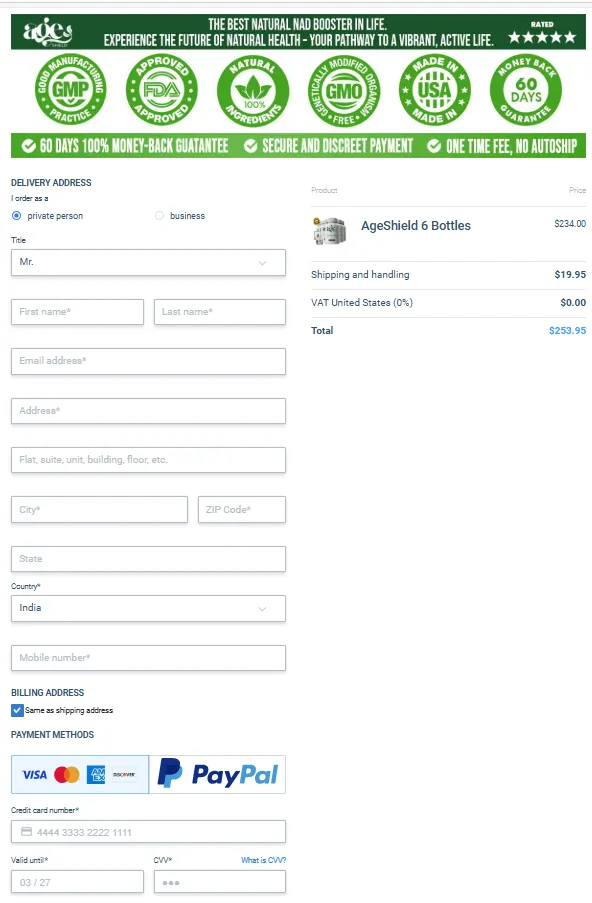Switch to the PayPal payment method
The height and width of the screenshot is (903, 592).
[x=218, y=775]
